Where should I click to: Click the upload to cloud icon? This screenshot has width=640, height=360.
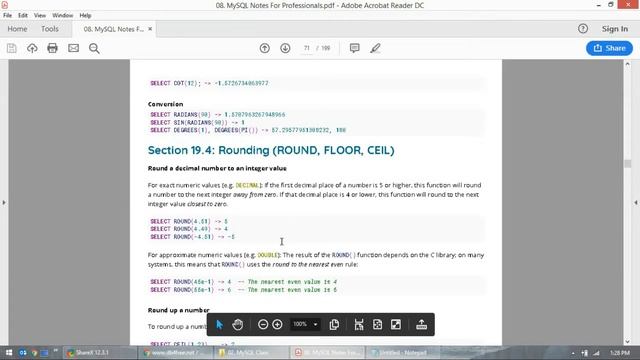32,48
